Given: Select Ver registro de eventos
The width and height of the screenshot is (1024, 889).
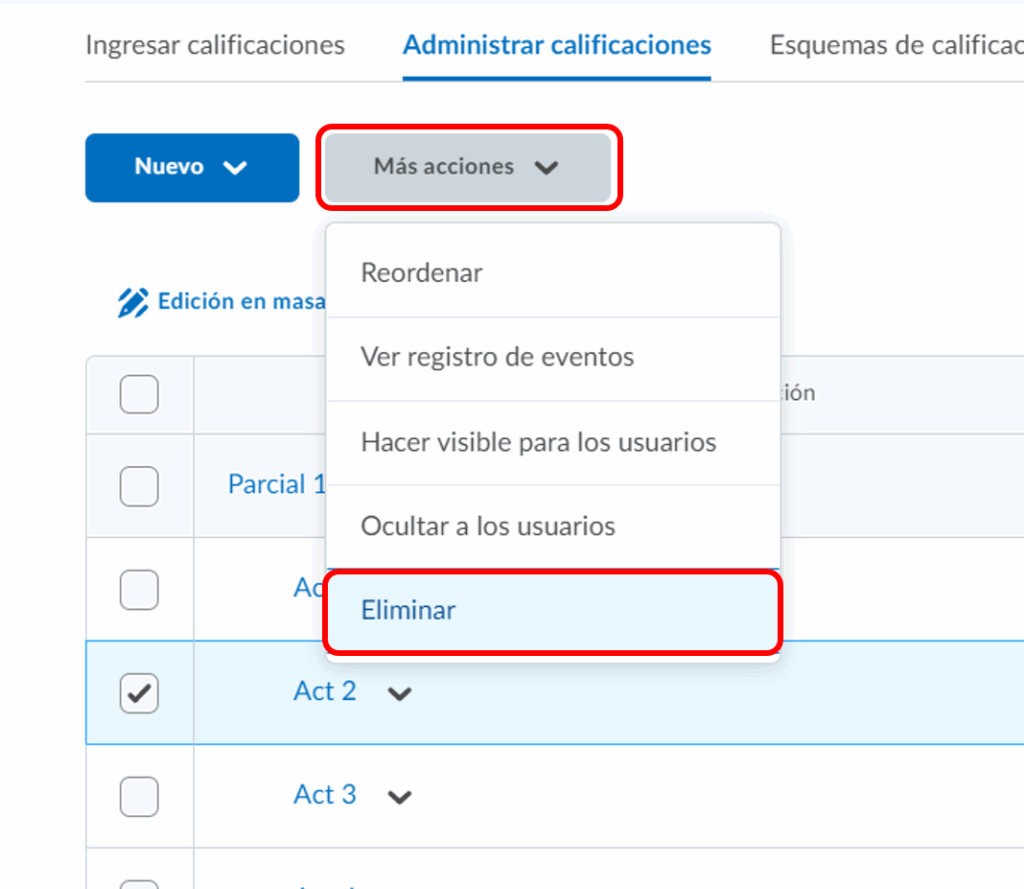Looking at the screenshot, I should (497, 357).
